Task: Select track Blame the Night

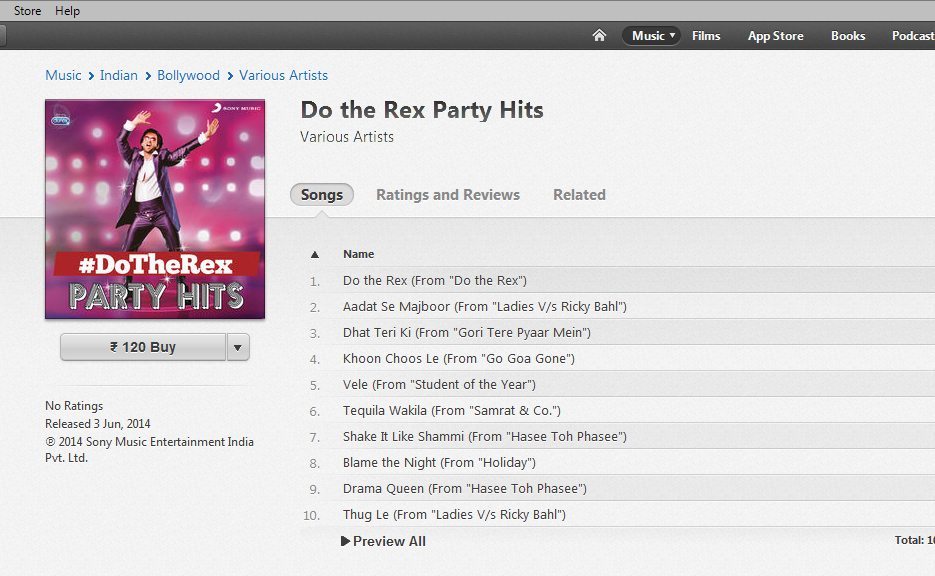Action: [618, 463]
